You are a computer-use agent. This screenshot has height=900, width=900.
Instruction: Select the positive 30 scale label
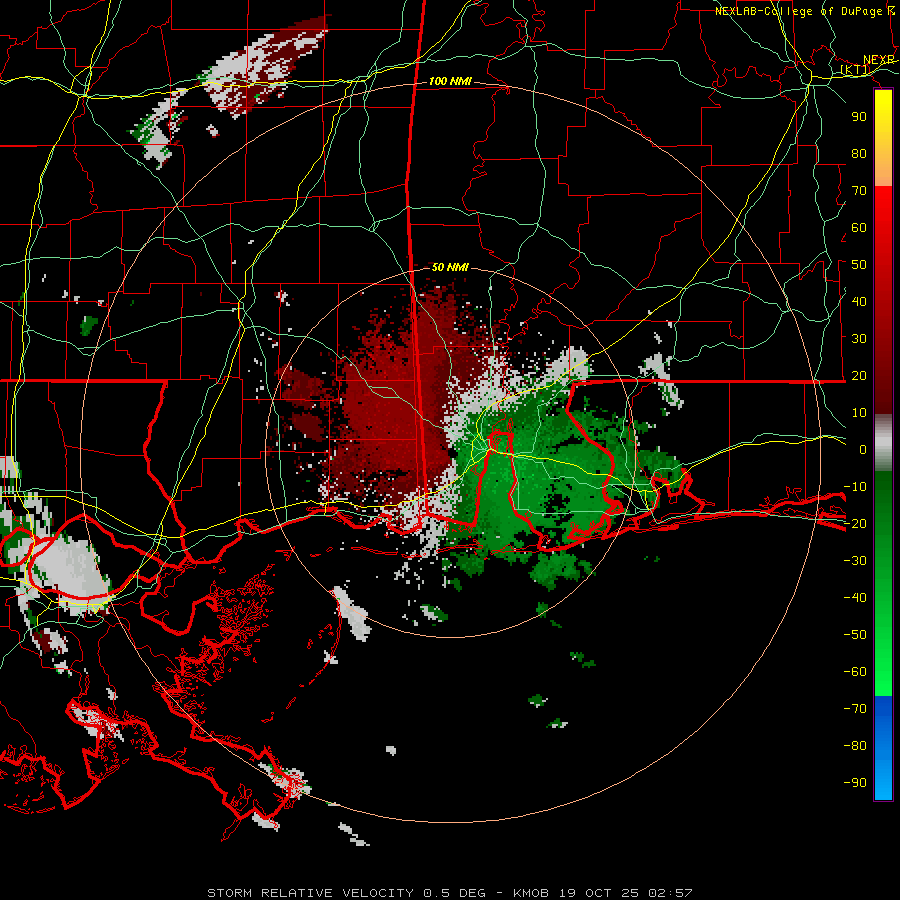coord(859,339)
